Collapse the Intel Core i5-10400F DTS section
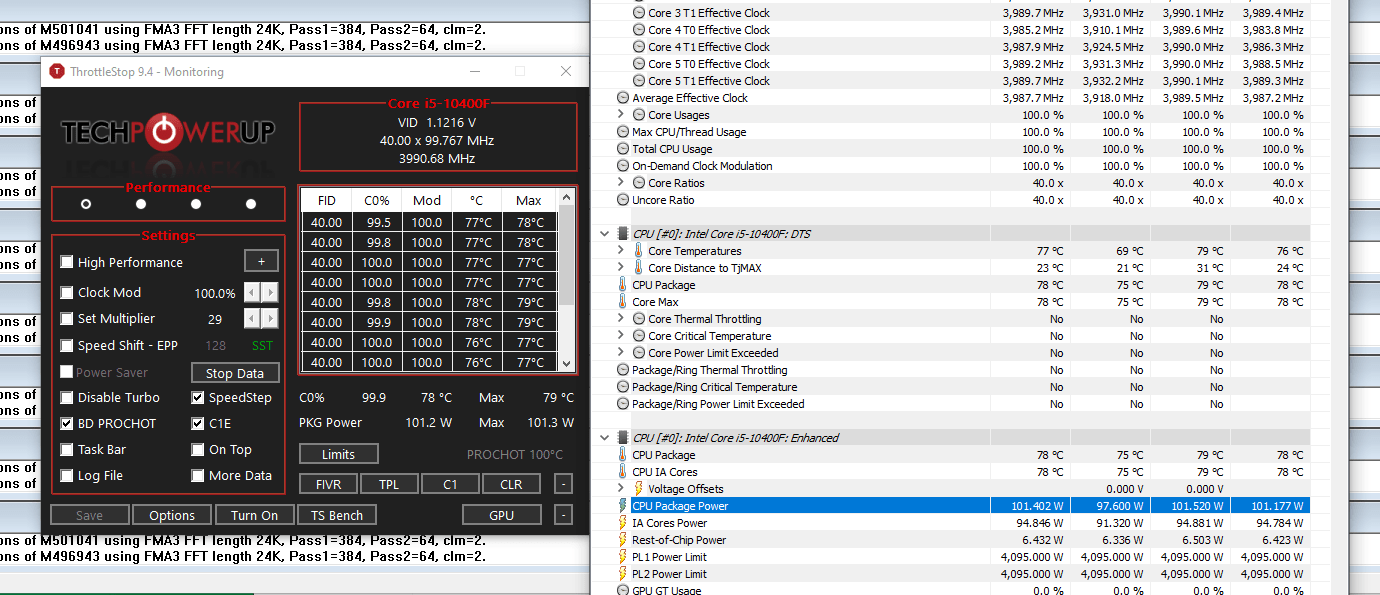This screenshot has height=595, width=1380. click(x=604, y=233)
